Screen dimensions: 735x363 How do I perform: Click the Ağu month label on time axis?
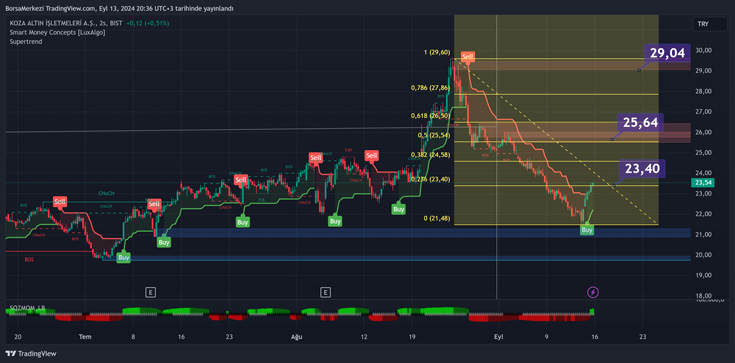point(296,337)
